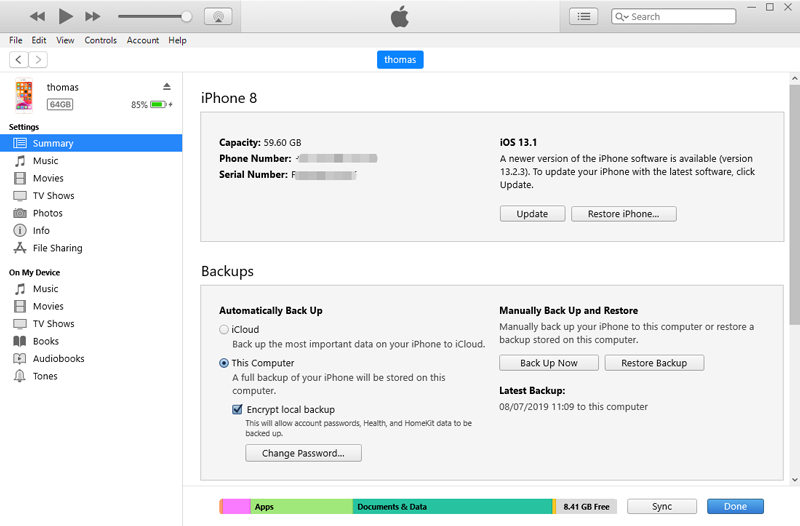Open the File menu
Viewport: 800px width, 526px height.
coord(16,40)
